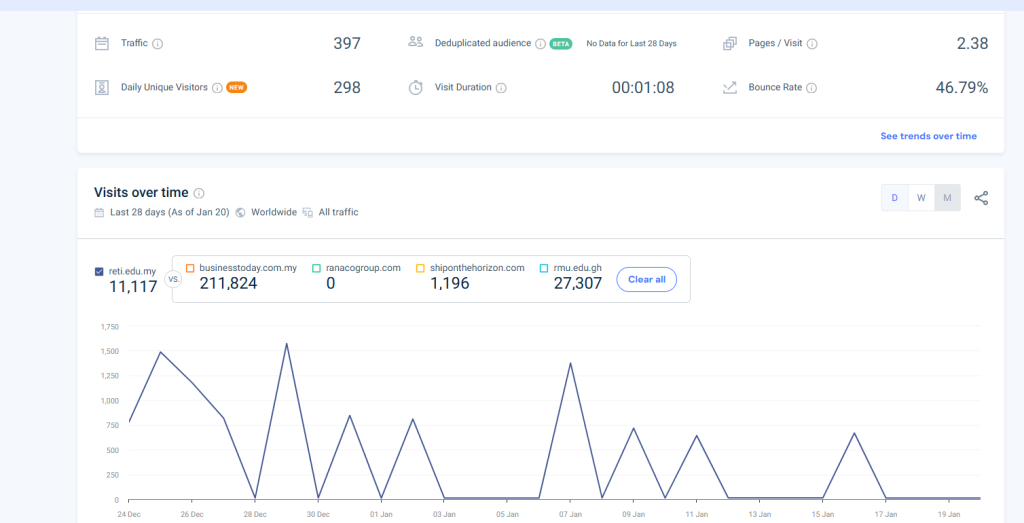Toggle the rmu.edu.gh checkbox
Viewport: 1024px width, 523px height.
coord(543,268)
